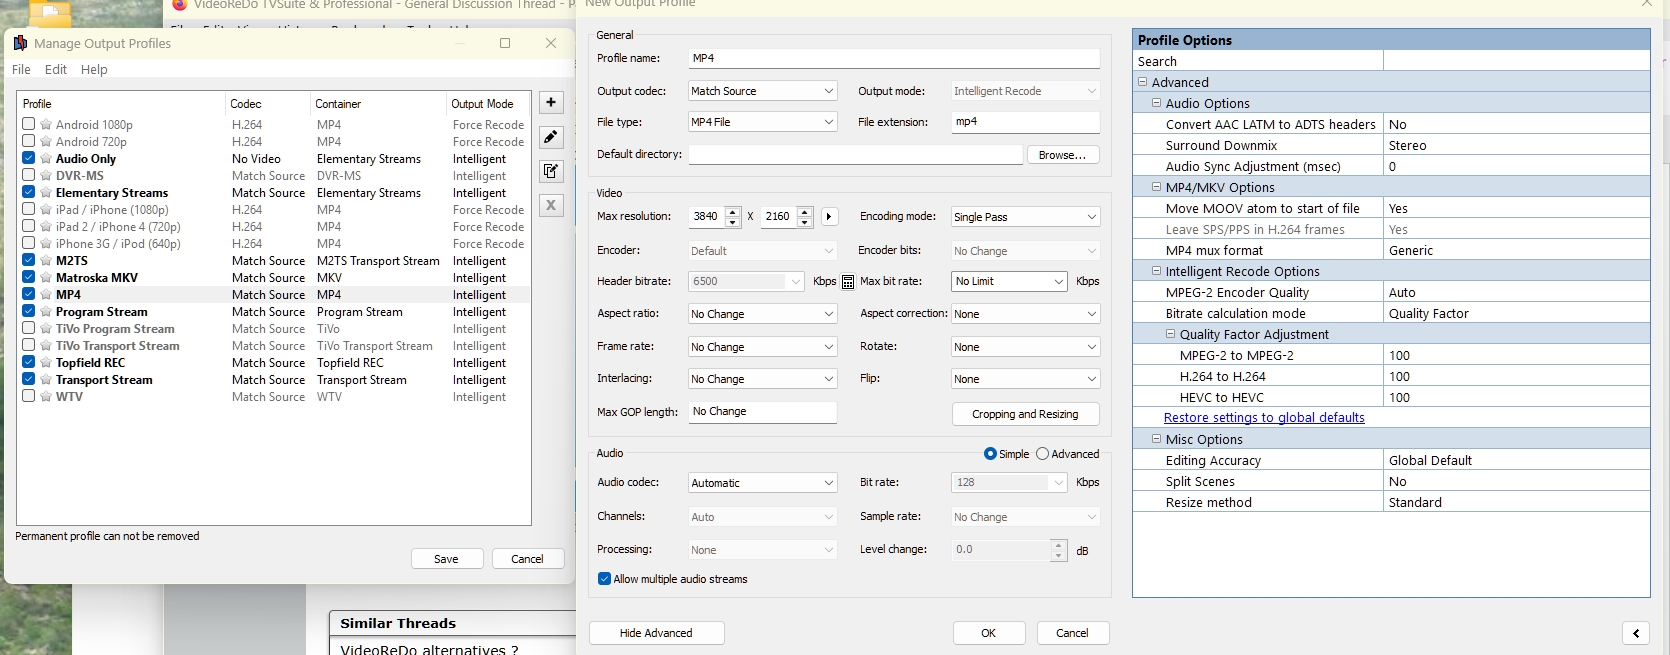Open the bitrate calculator icon
The width and height of the screenshot is (1670, 655).
pyautogui.click(x=848, y=282)
